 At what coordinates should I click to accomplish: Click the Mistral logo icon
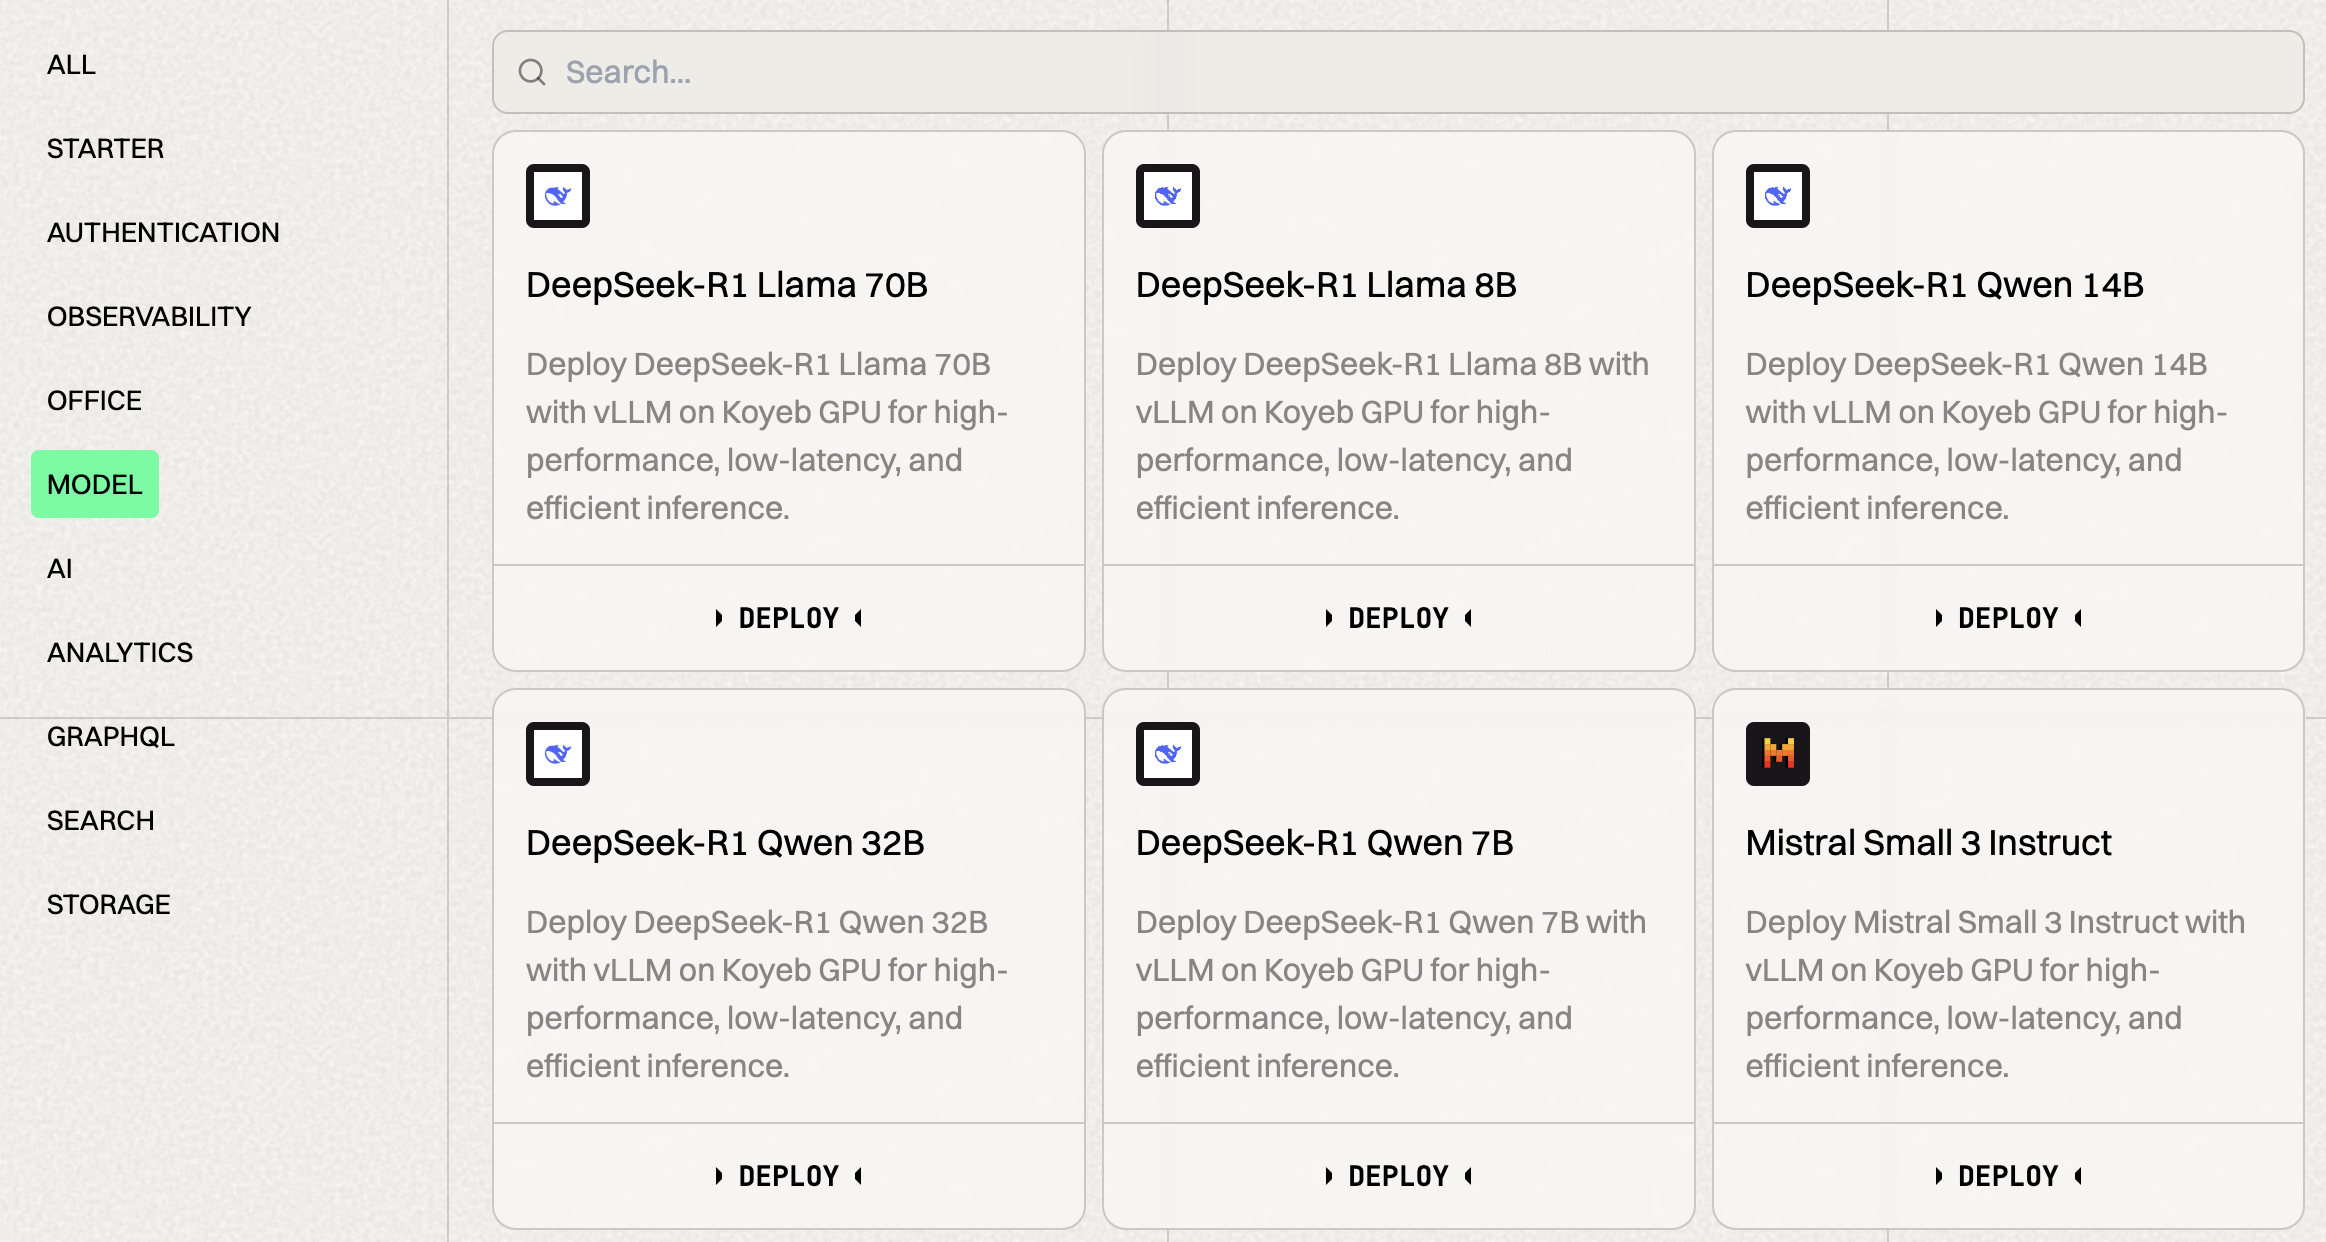point(1777,754)
